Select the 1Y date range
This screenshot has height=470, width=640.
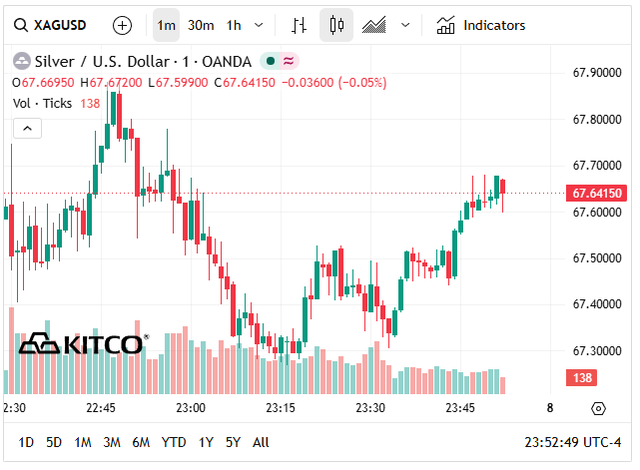206,442
